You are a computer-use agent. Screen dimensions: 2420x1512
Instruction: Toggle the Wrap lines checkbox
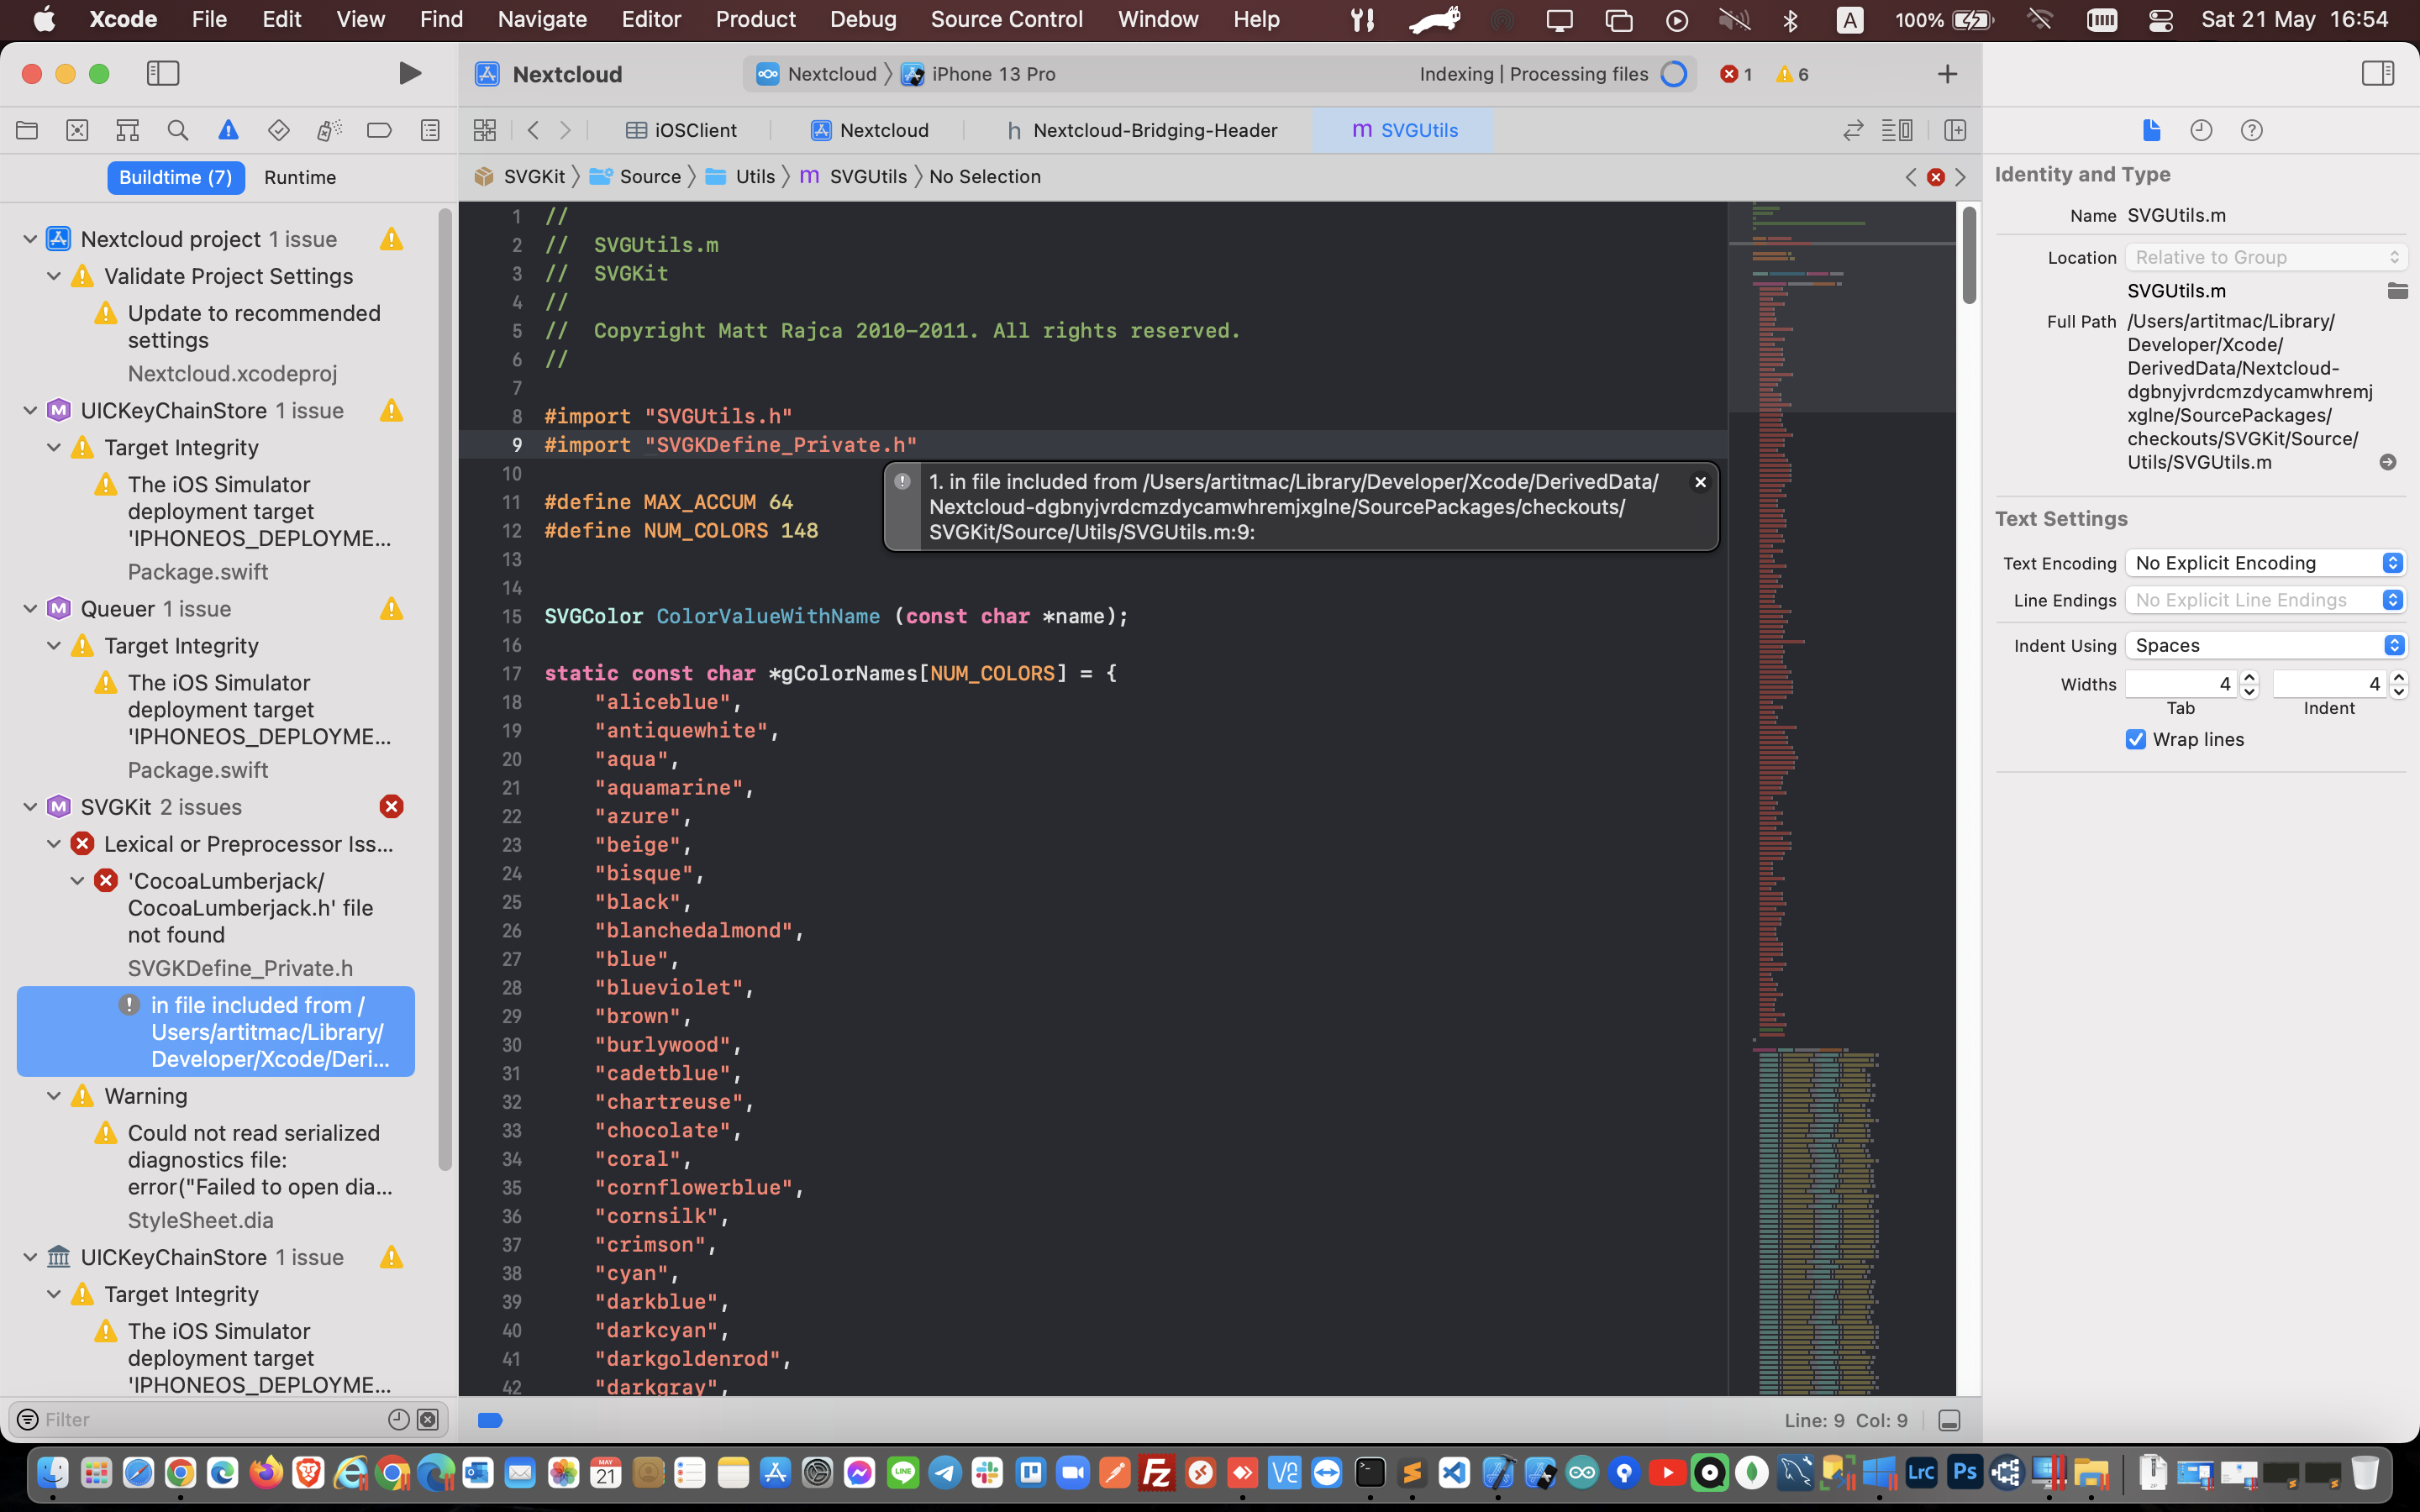click(x=2136, y=739)
